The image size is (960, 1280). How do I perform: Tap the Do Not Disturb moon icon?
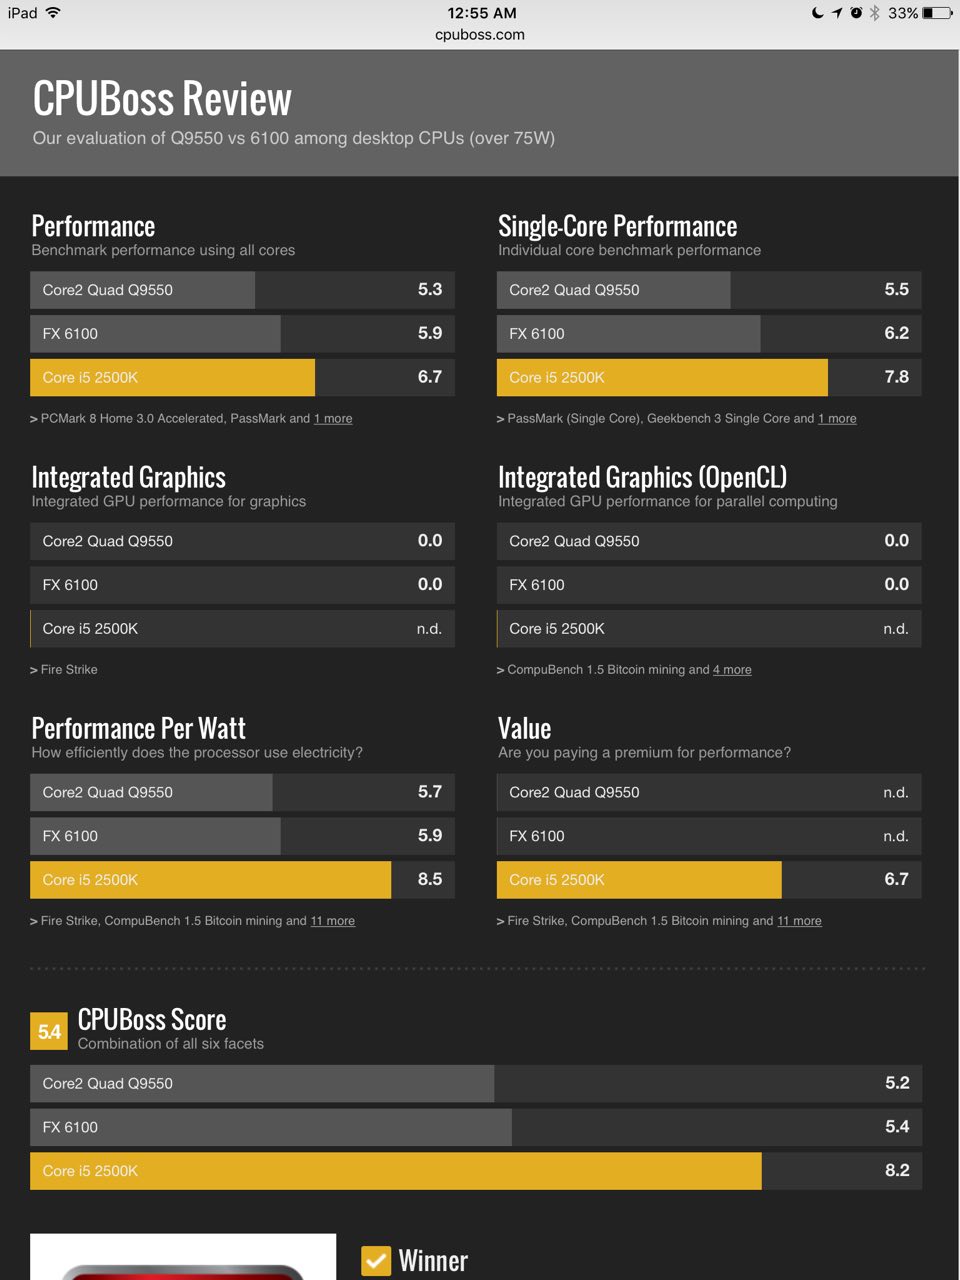[818, 13]
